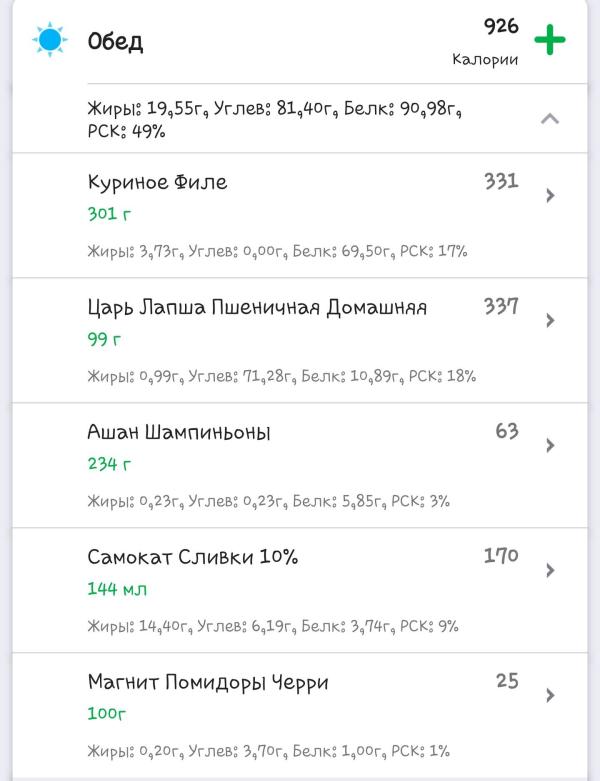Collapse the Обед nutrient summary chevron
Image resolution: width=600 pixels, height=781 pixels.
click(x=550, y=119)
